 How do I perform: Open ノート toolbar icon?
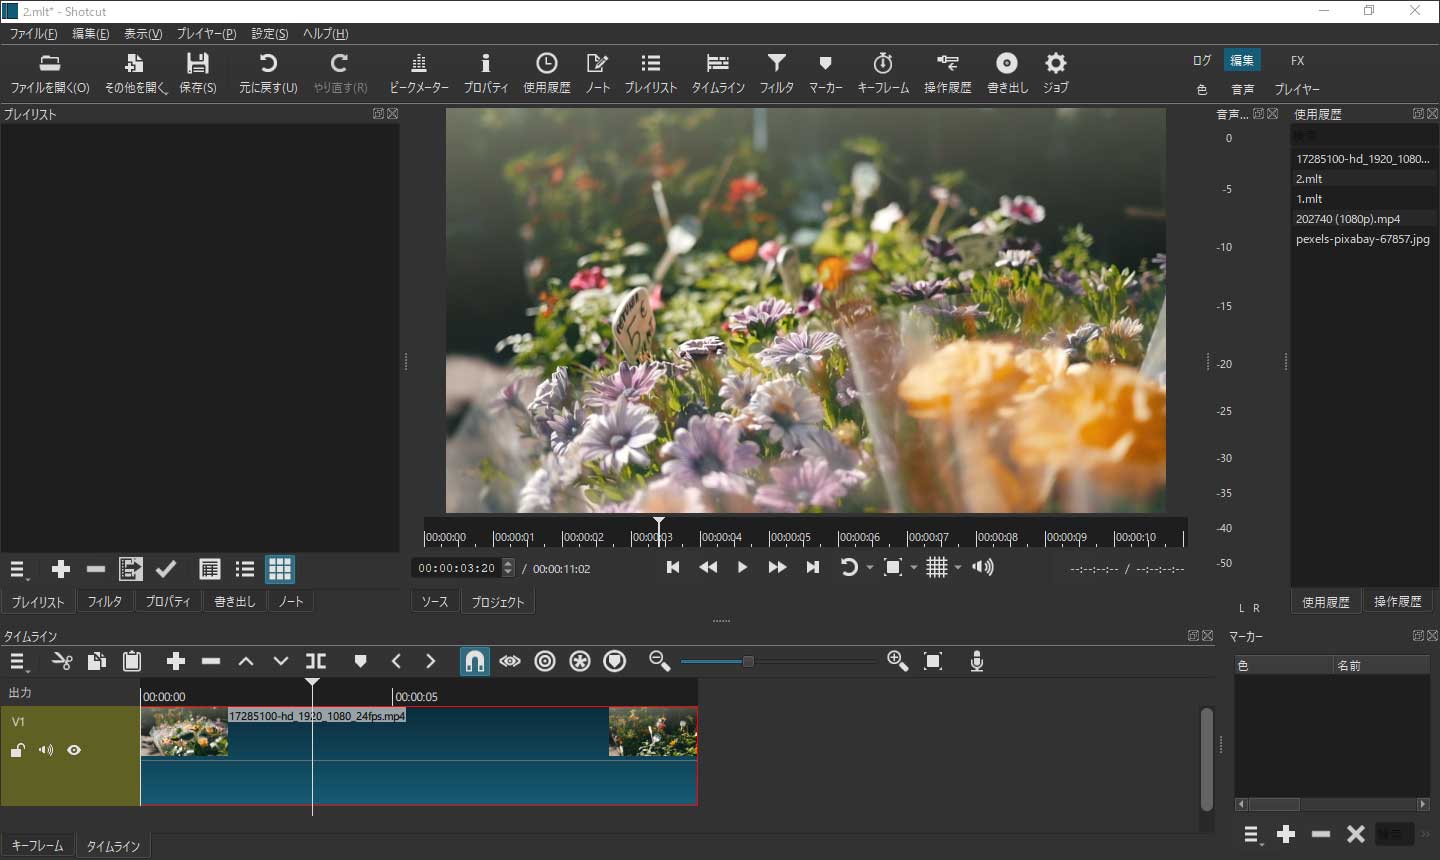598,73
